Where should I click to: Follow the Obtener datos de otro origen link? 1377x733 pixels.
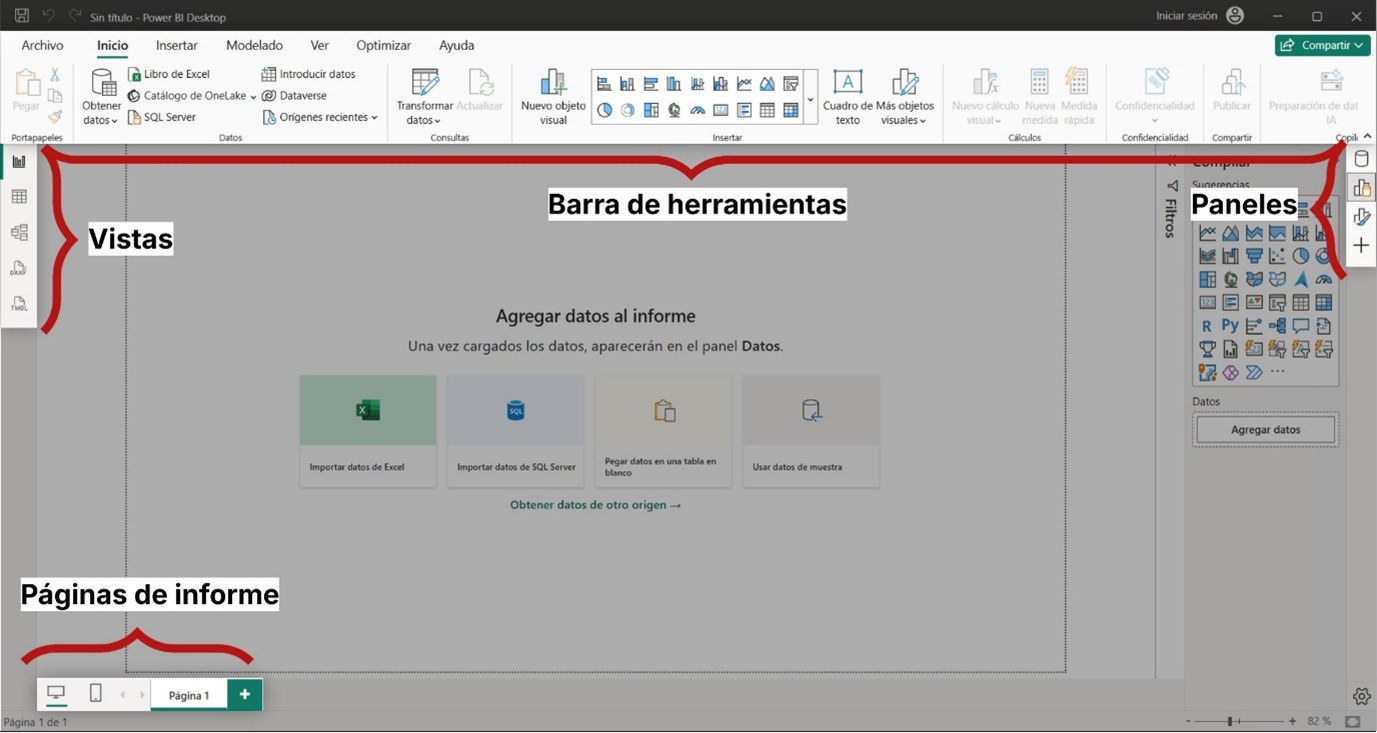pyautogui.click(x=595, y=506)
